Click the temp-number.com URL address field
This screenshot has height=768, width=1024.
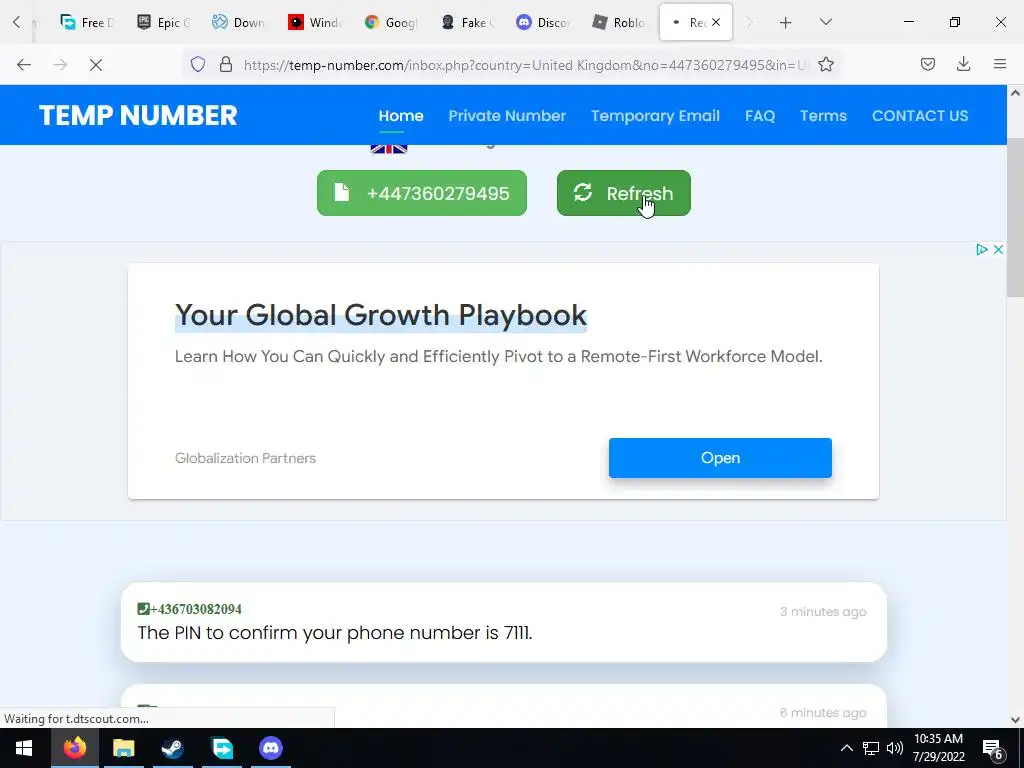pyautogui.click(x=526, y=65)
